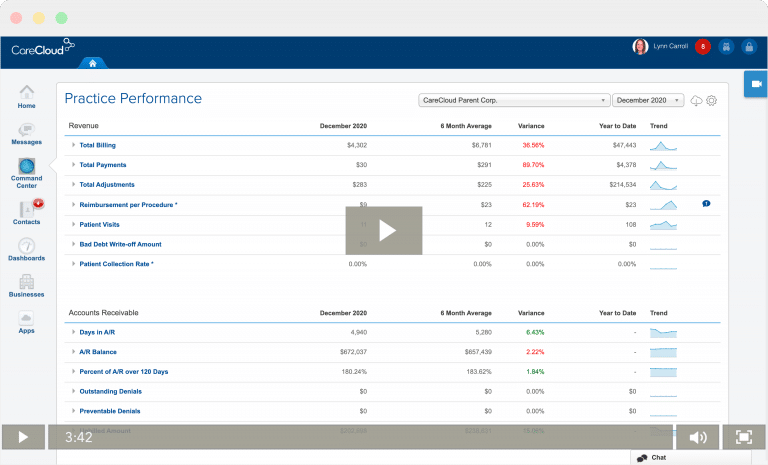Click the cloud download icon
768x465 pixels.
point(697,100)
